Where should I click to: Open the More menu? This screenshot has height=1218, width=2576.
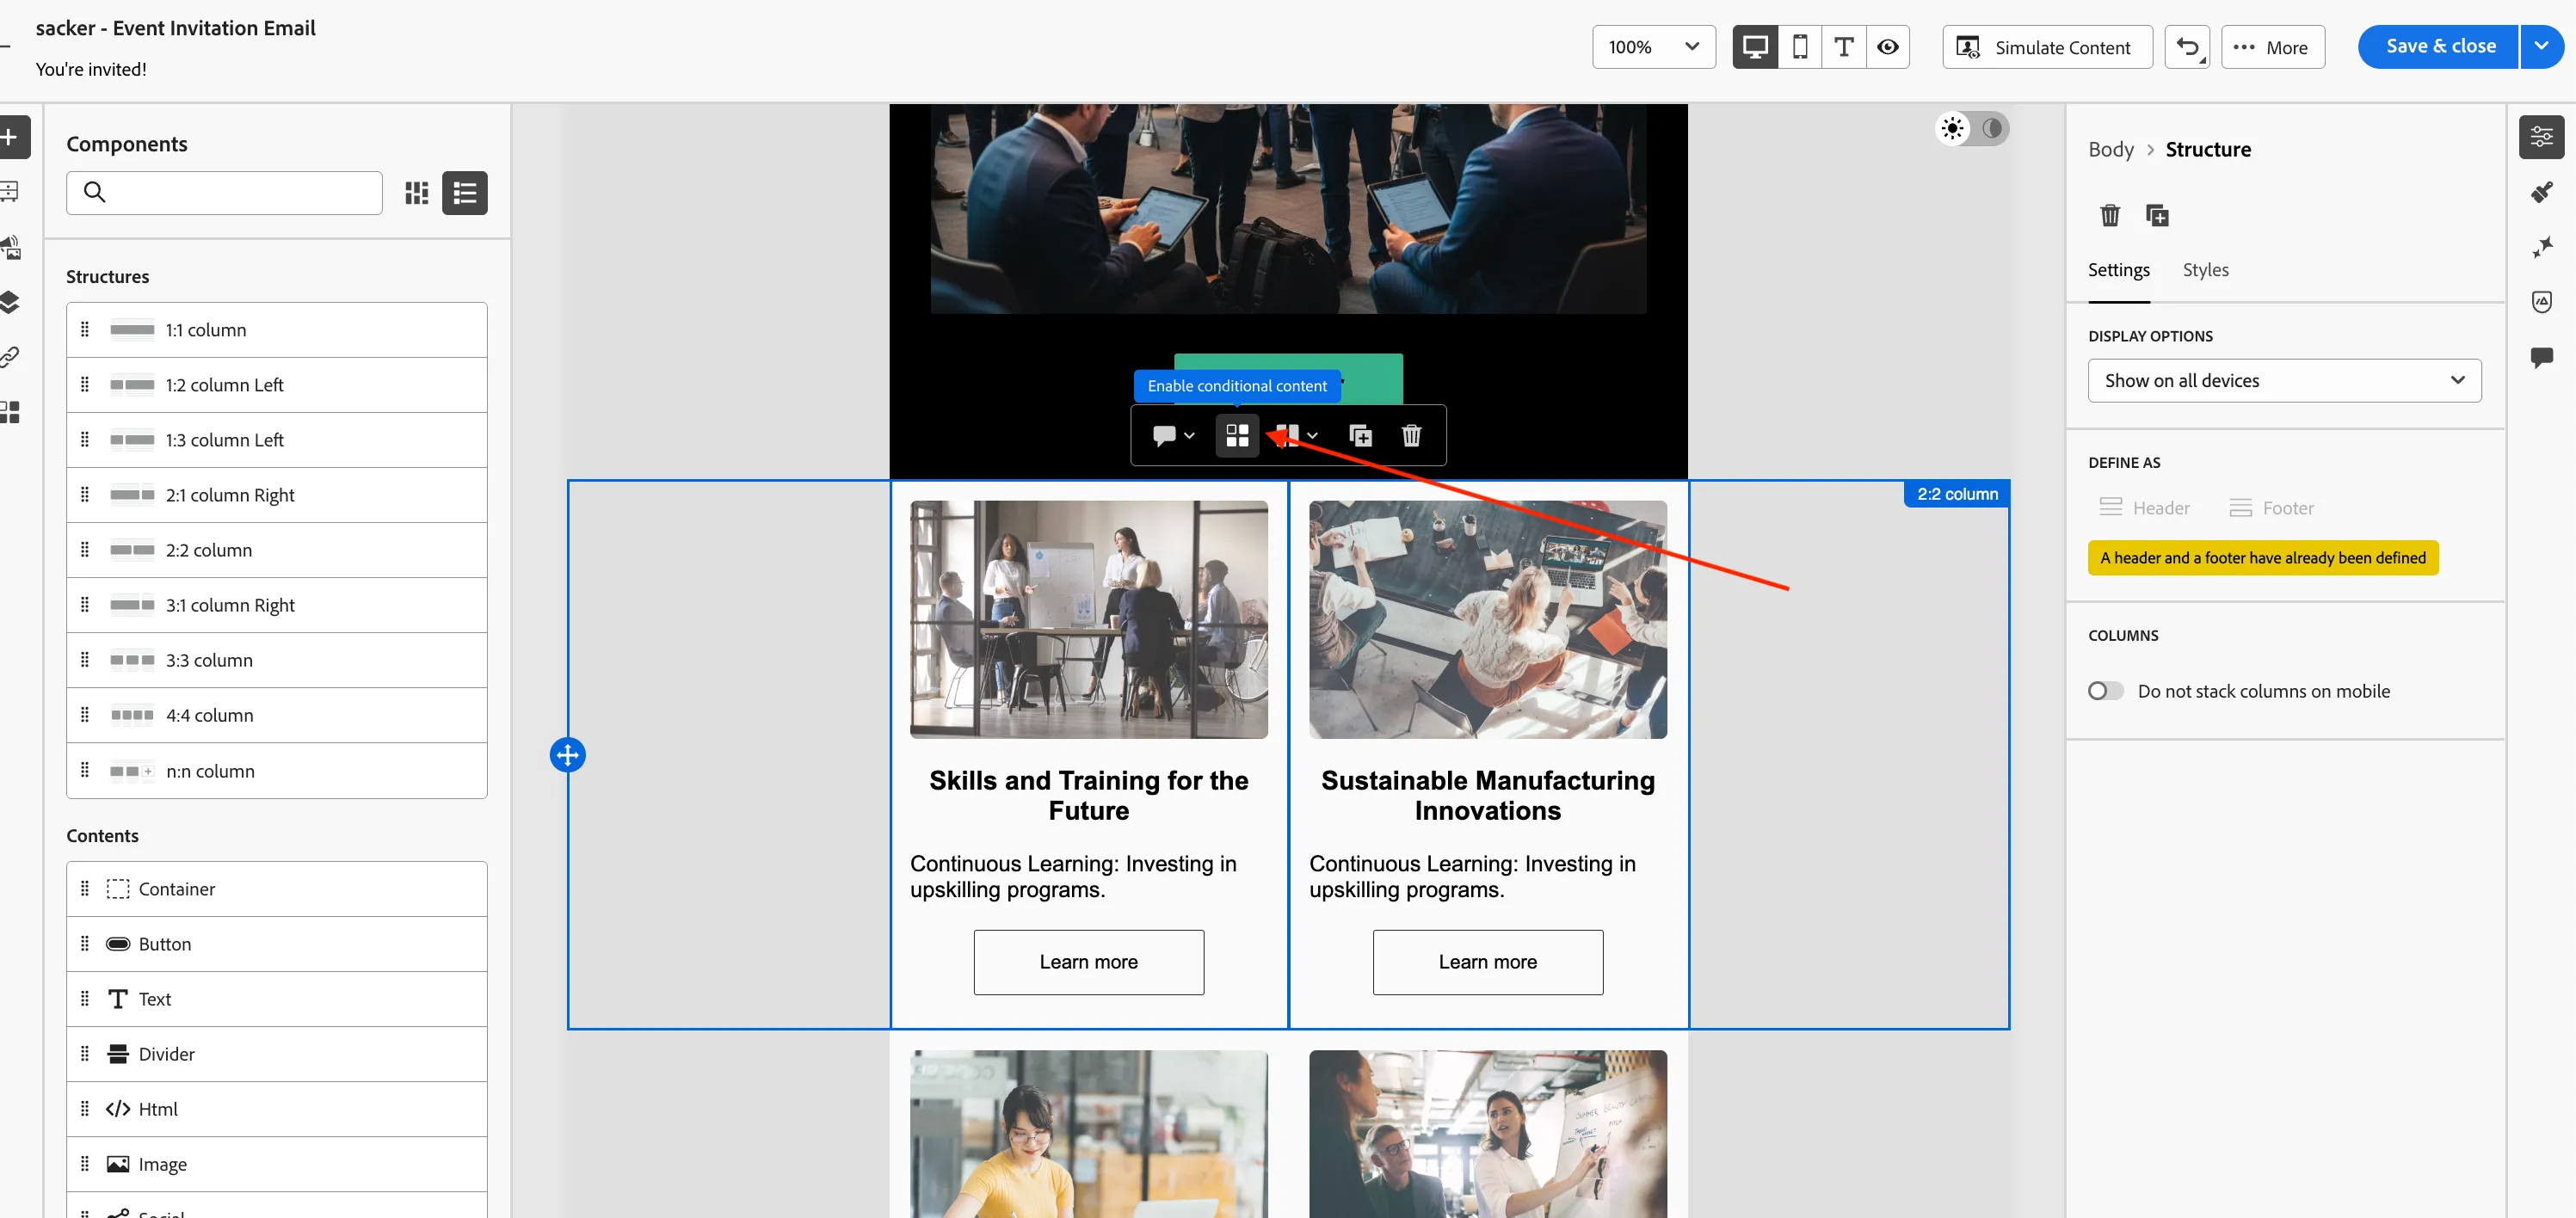click(x=2272, y=47)
